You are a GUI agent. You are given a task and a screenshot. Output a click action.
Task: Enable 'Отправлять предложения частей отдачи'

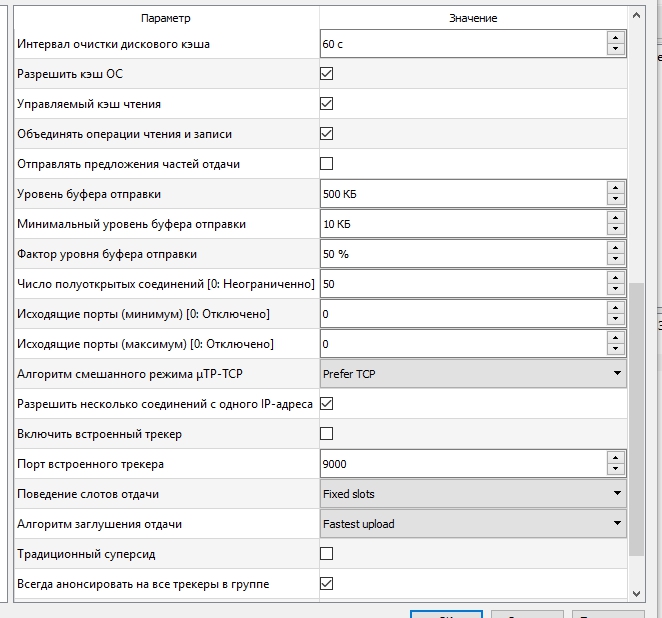point(326,164)
